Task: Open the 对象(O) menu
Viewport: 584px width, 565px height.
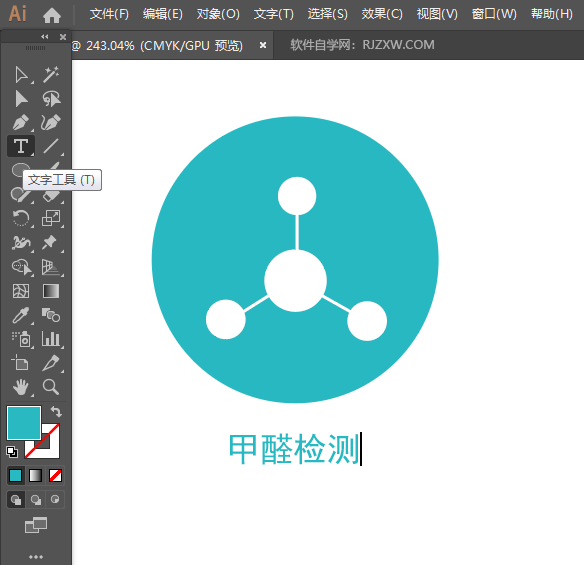Action: (218, 14)
